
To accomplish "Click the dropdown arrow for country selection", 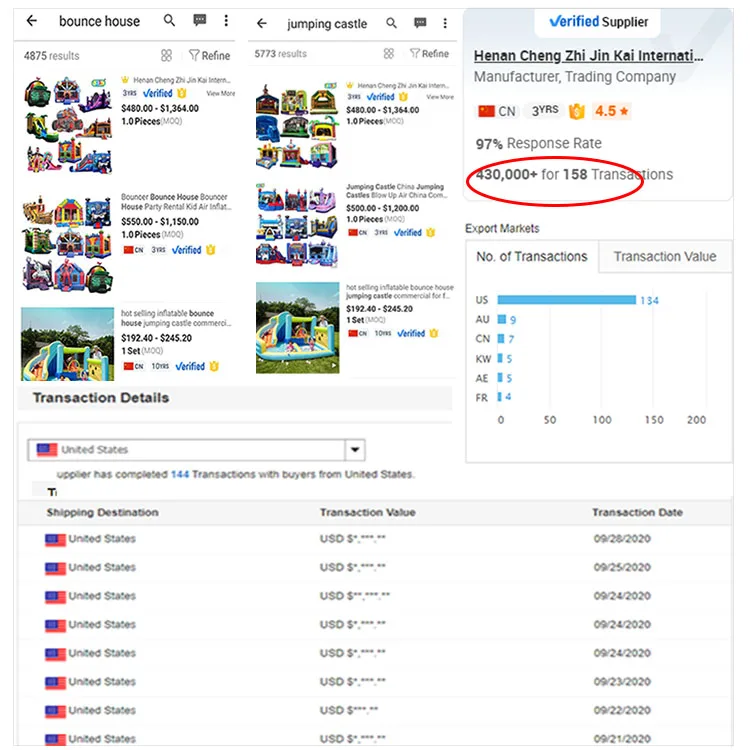I will (x=355, y=450).
